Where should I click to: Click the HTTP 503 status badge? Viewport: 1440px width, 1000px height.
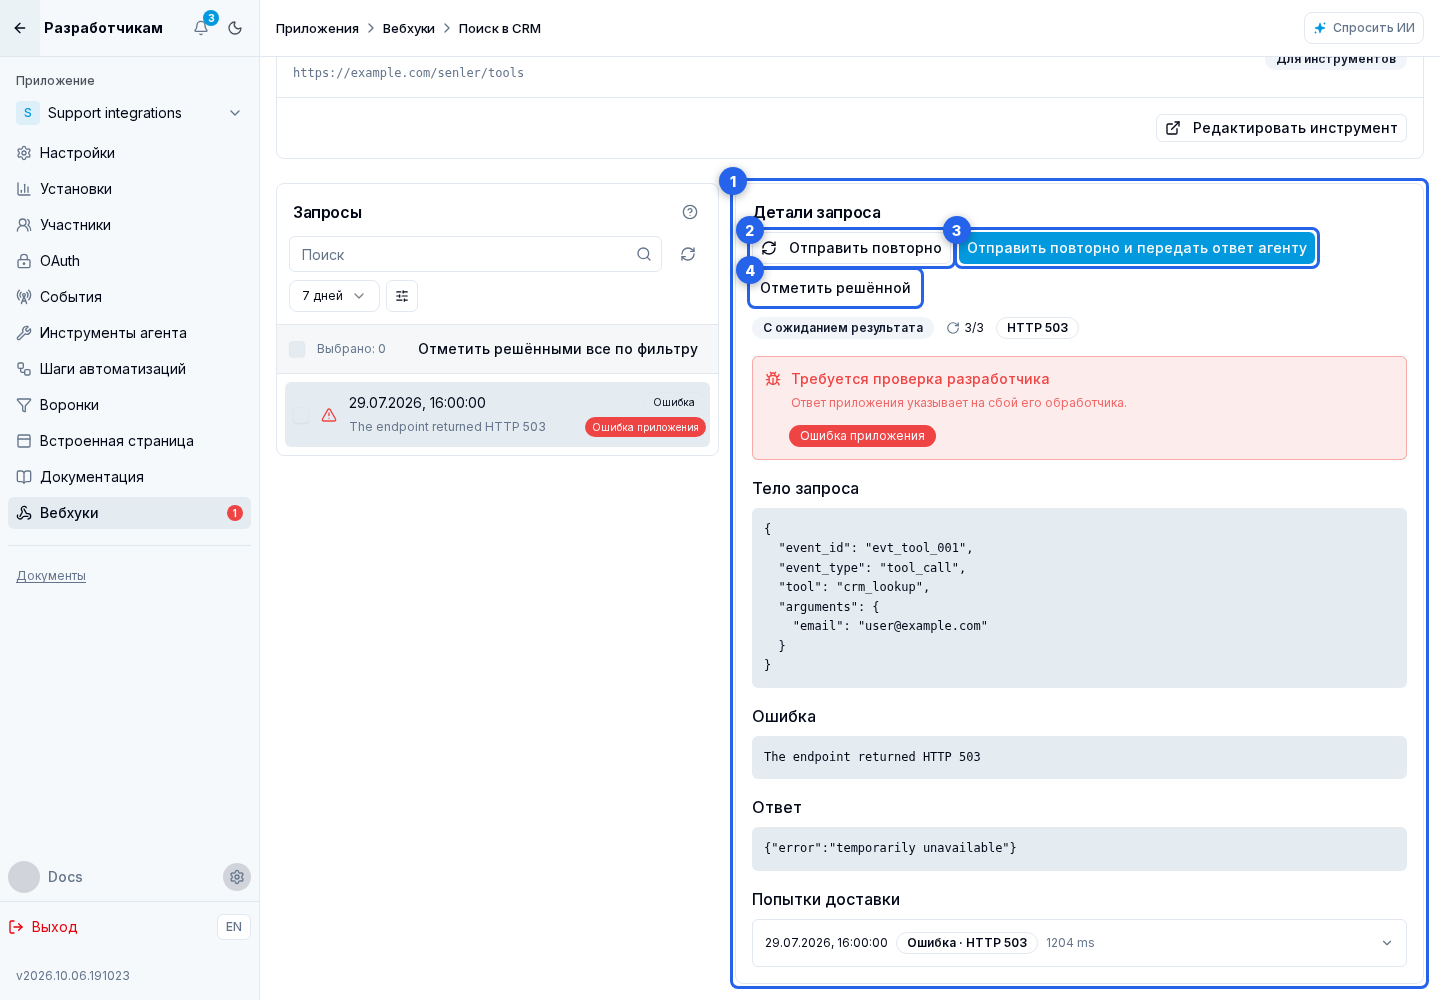(x=1037, y=328)
